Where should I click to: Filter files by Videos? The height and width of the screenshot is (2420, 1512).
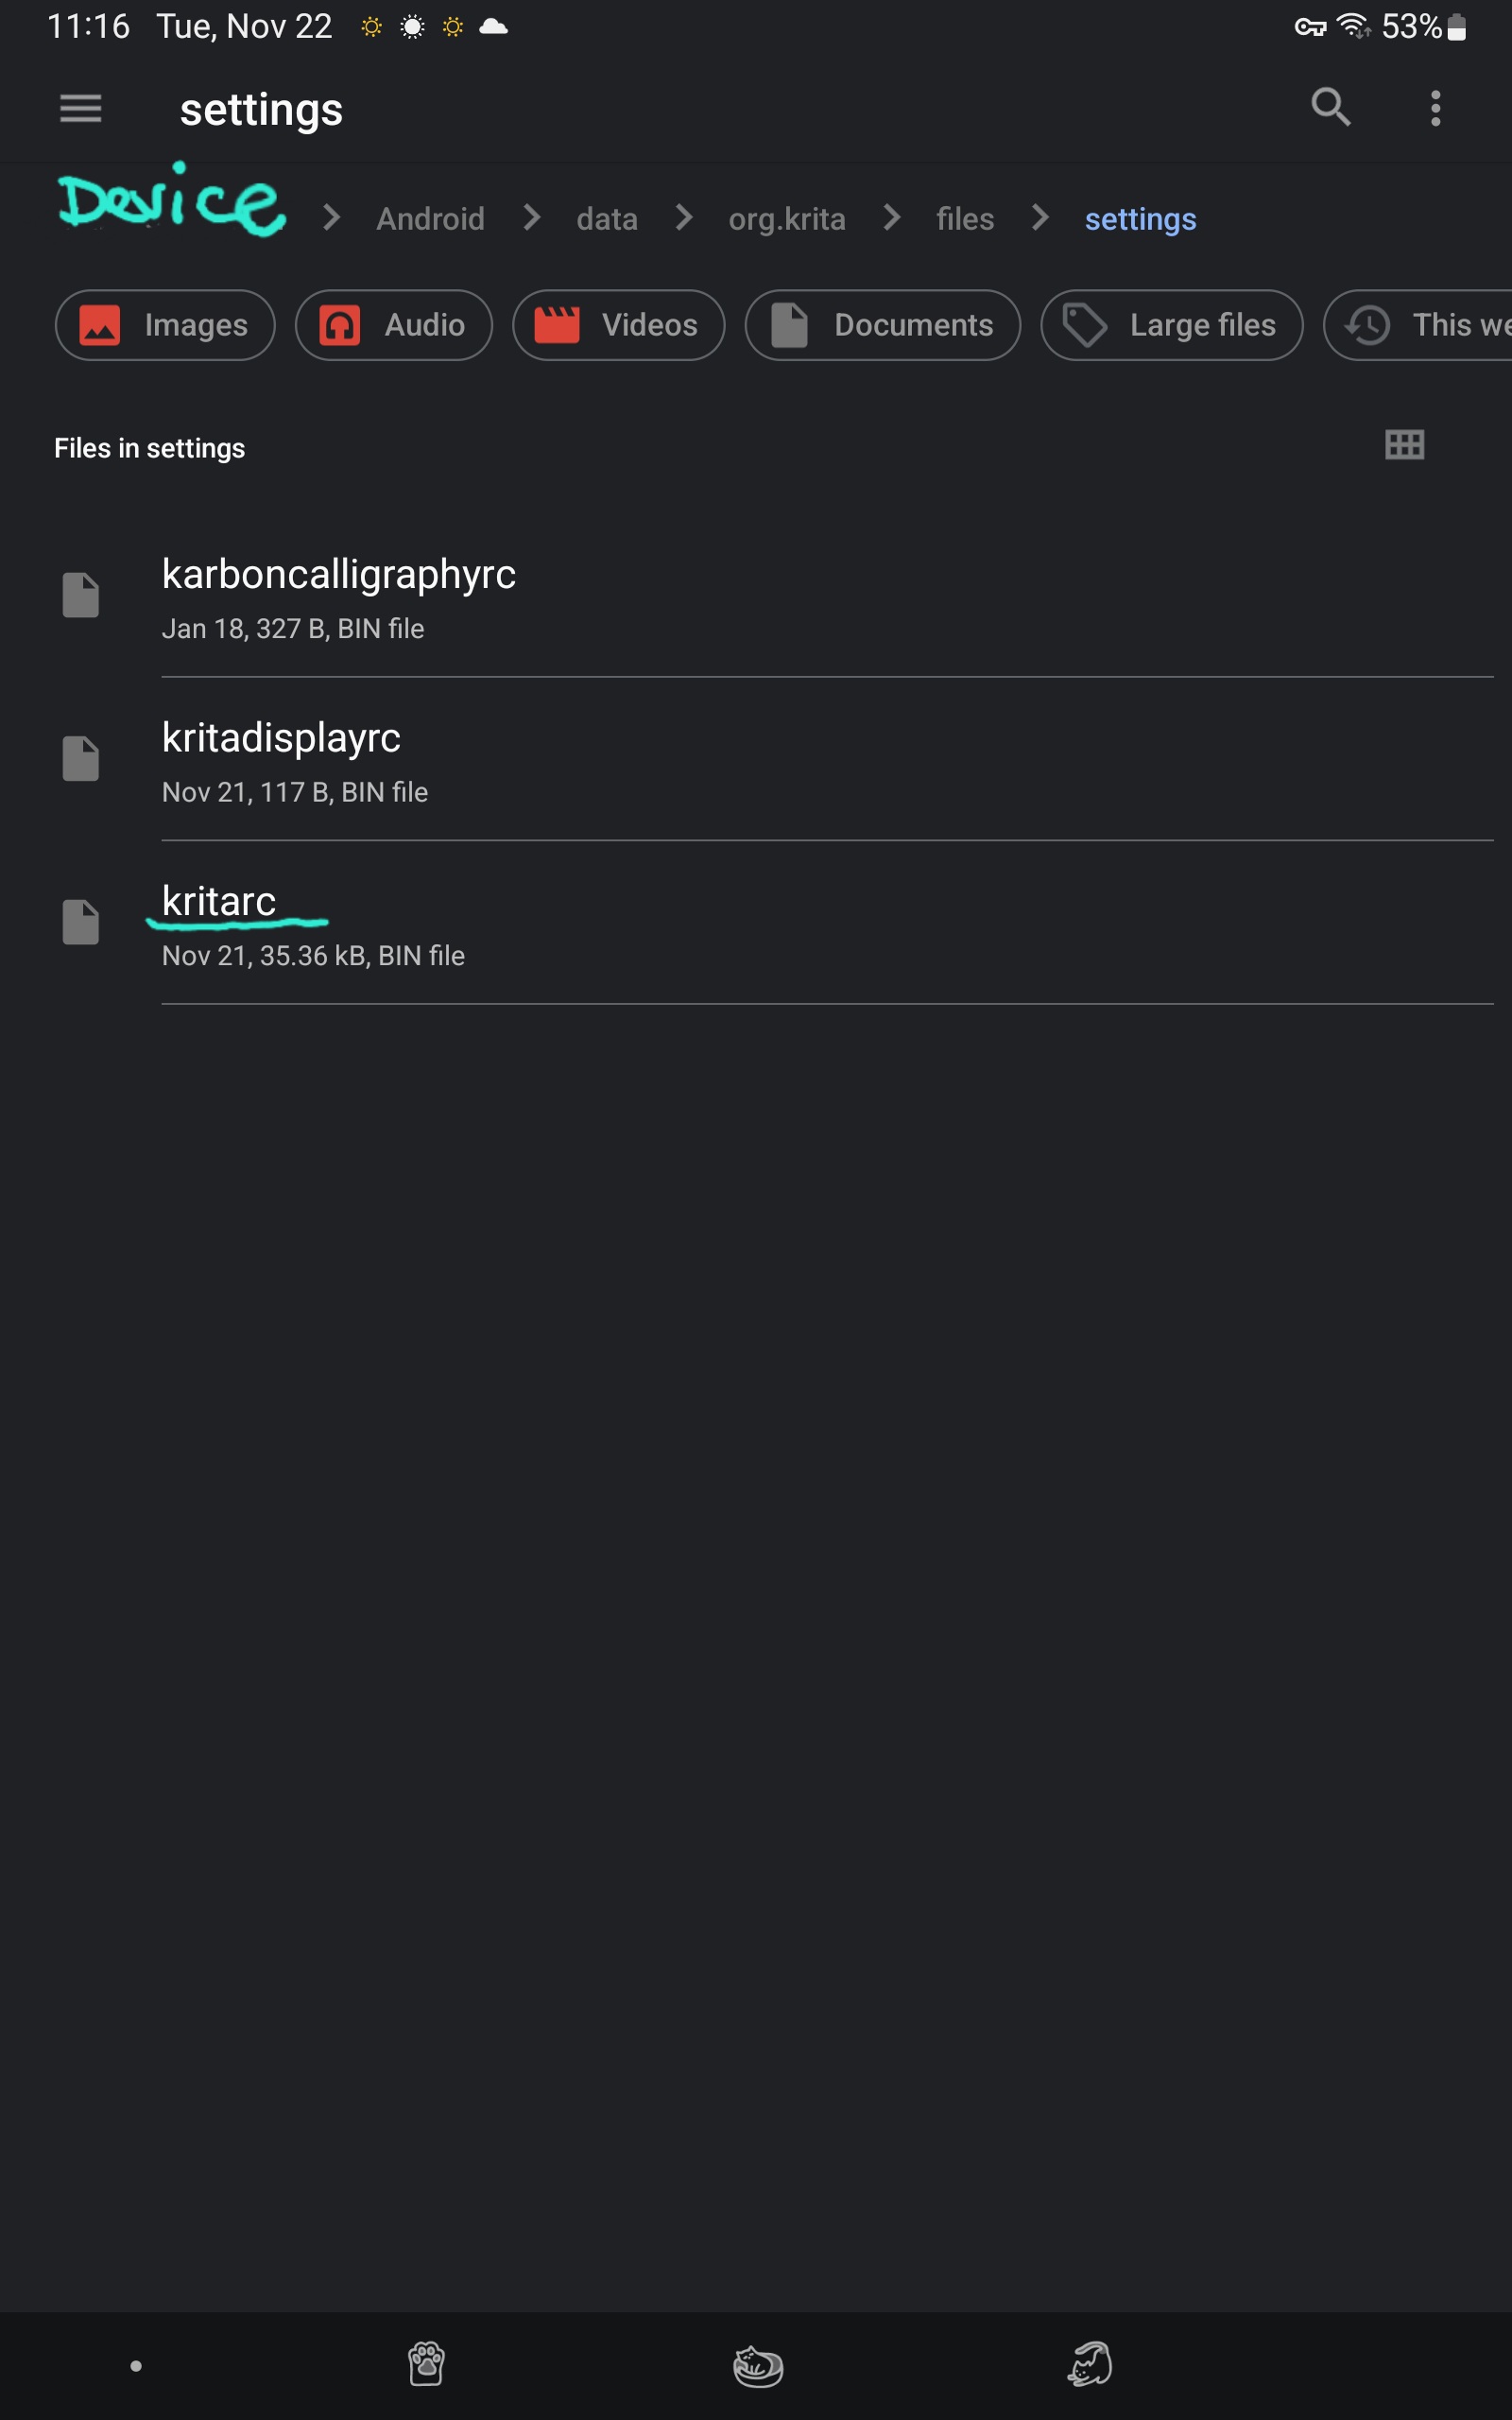[618, 325]
